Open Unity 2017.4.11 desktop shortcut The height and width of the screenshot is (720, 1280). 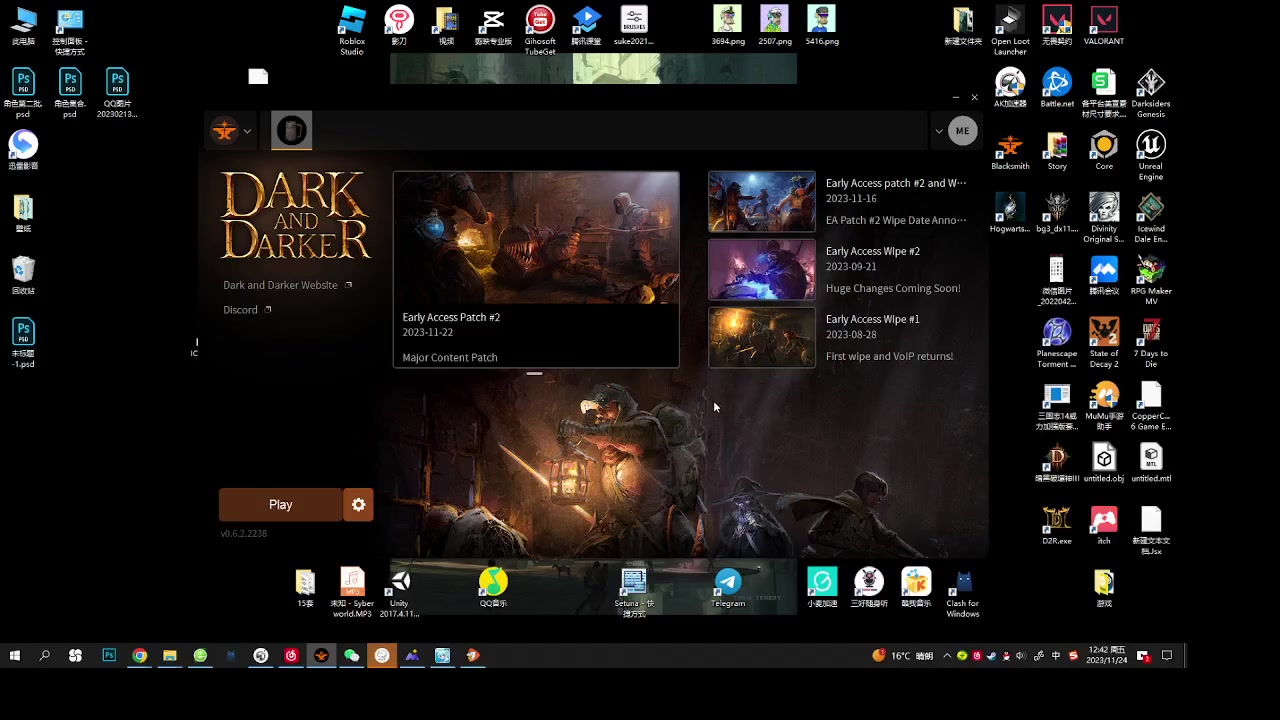click(399, 593)
